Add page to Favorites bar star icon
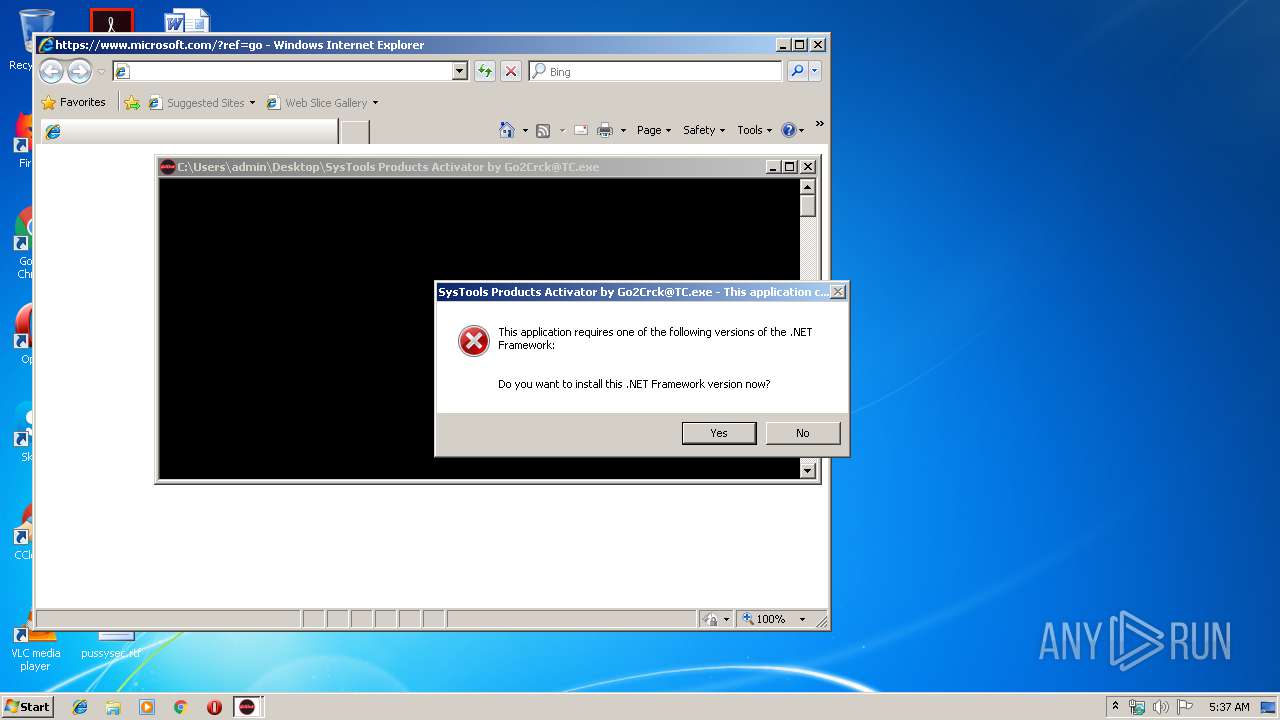The width and height of the screenshot is (1280, 720). coord(132,102)
